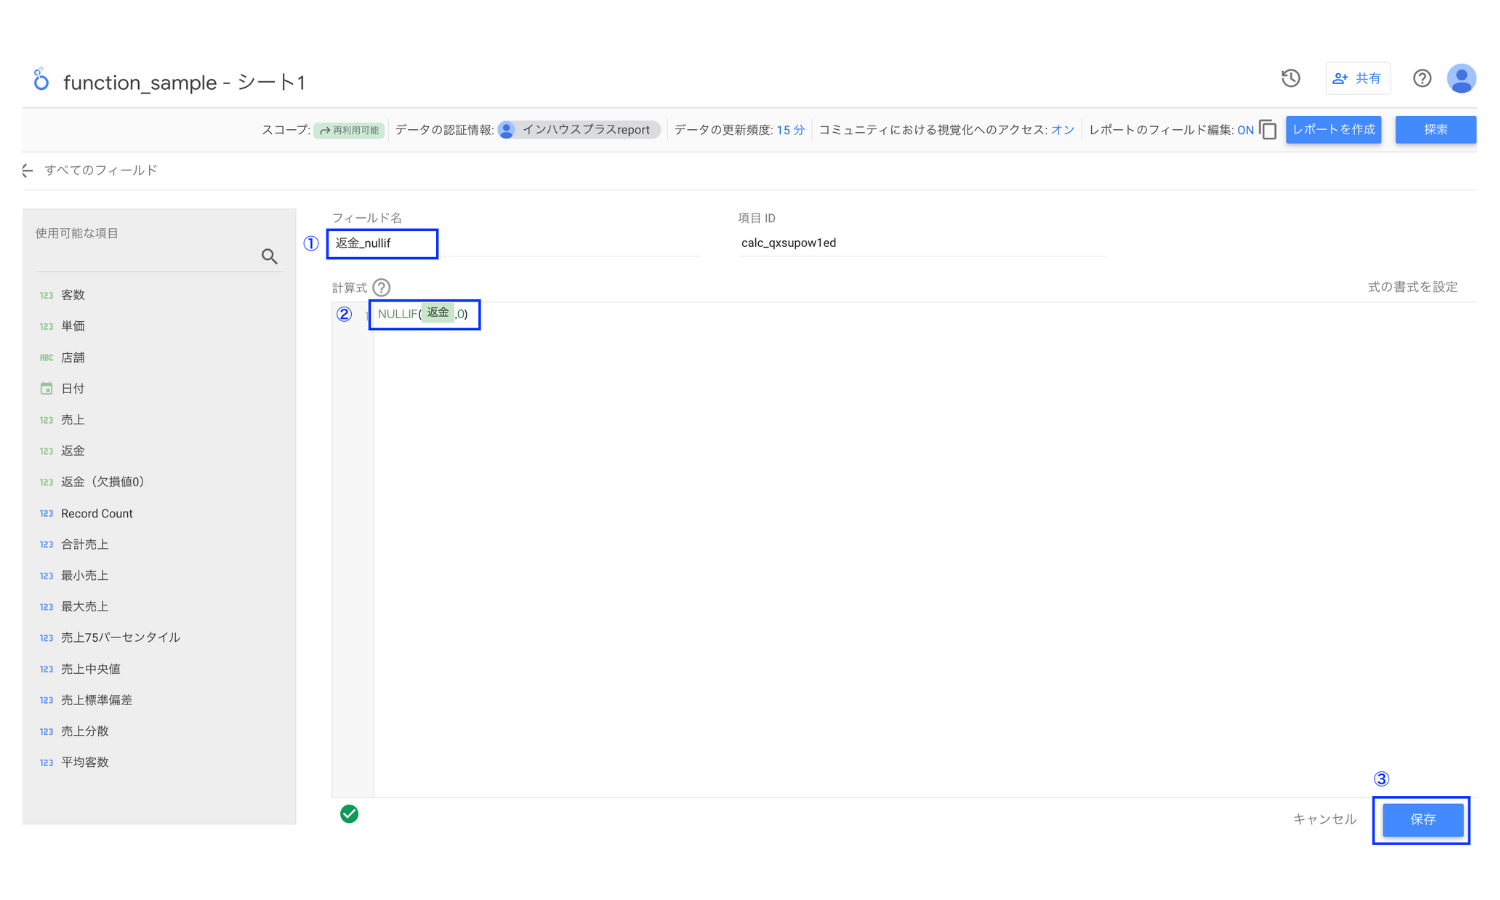Go back using the すべてのフィールド arrow
Screen dimensions: 1500x900
pos(27,170)
